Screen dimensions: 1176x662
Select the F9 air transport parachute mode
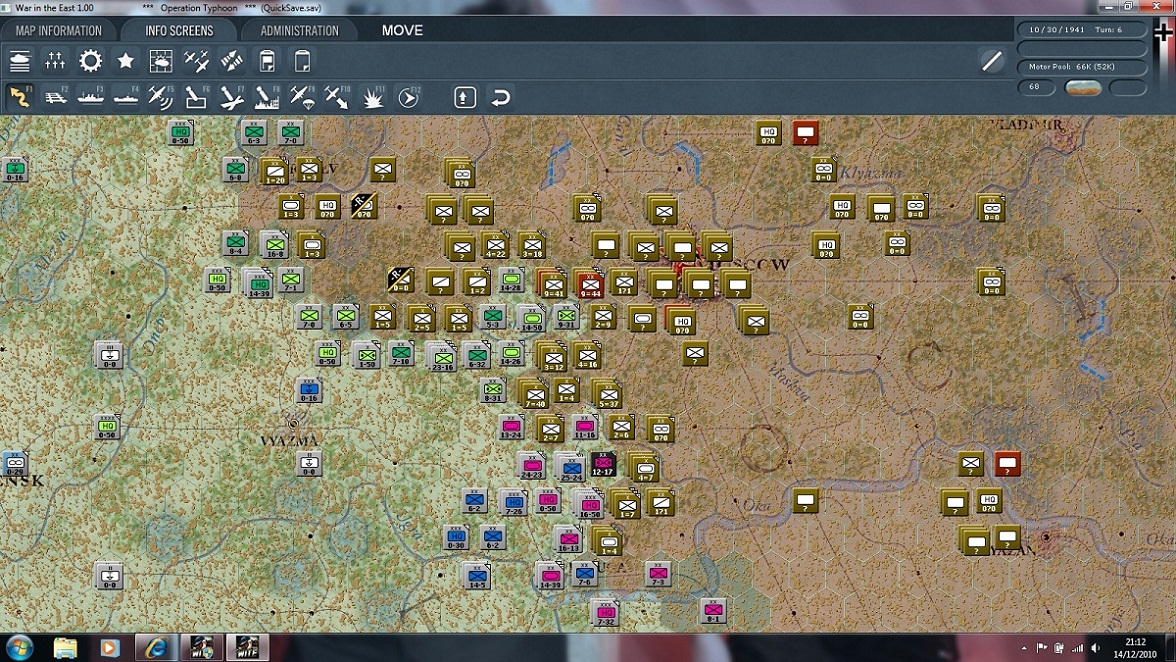[x=302, y=97]
